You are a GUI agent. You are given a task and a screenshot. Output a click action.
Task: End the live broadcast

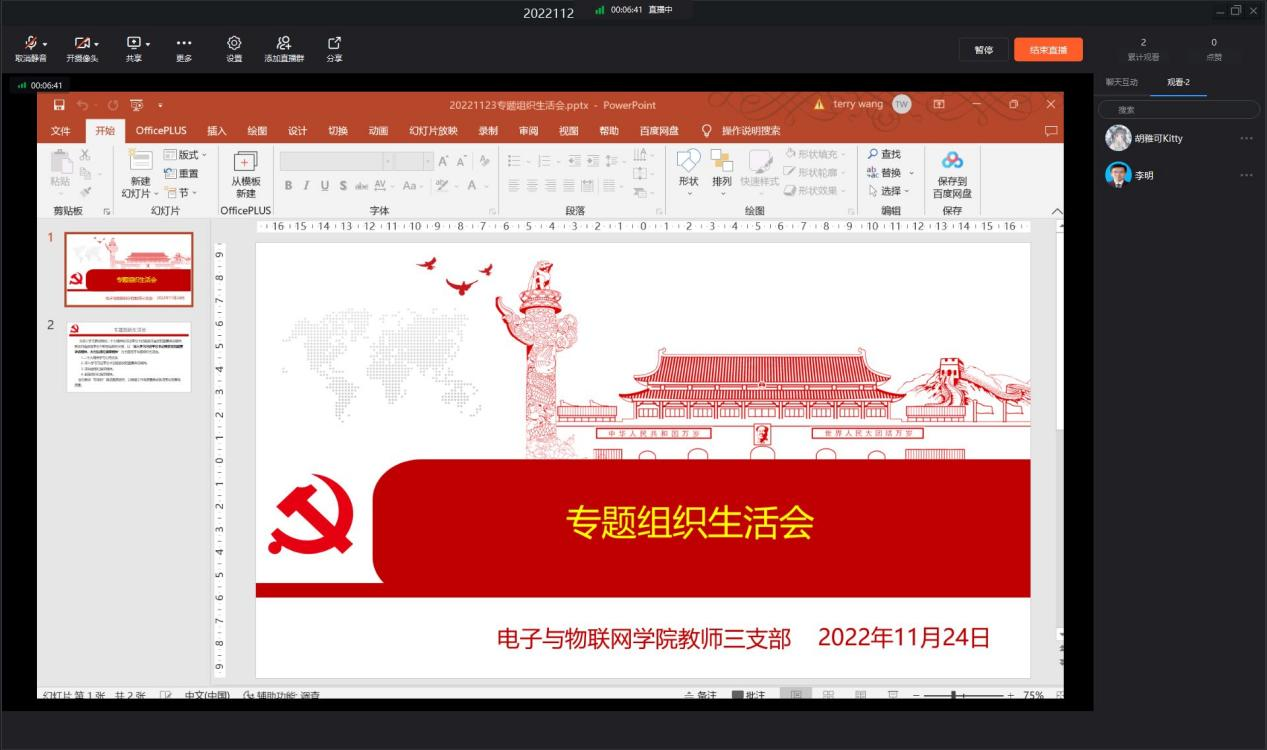tap(1048, 50)
